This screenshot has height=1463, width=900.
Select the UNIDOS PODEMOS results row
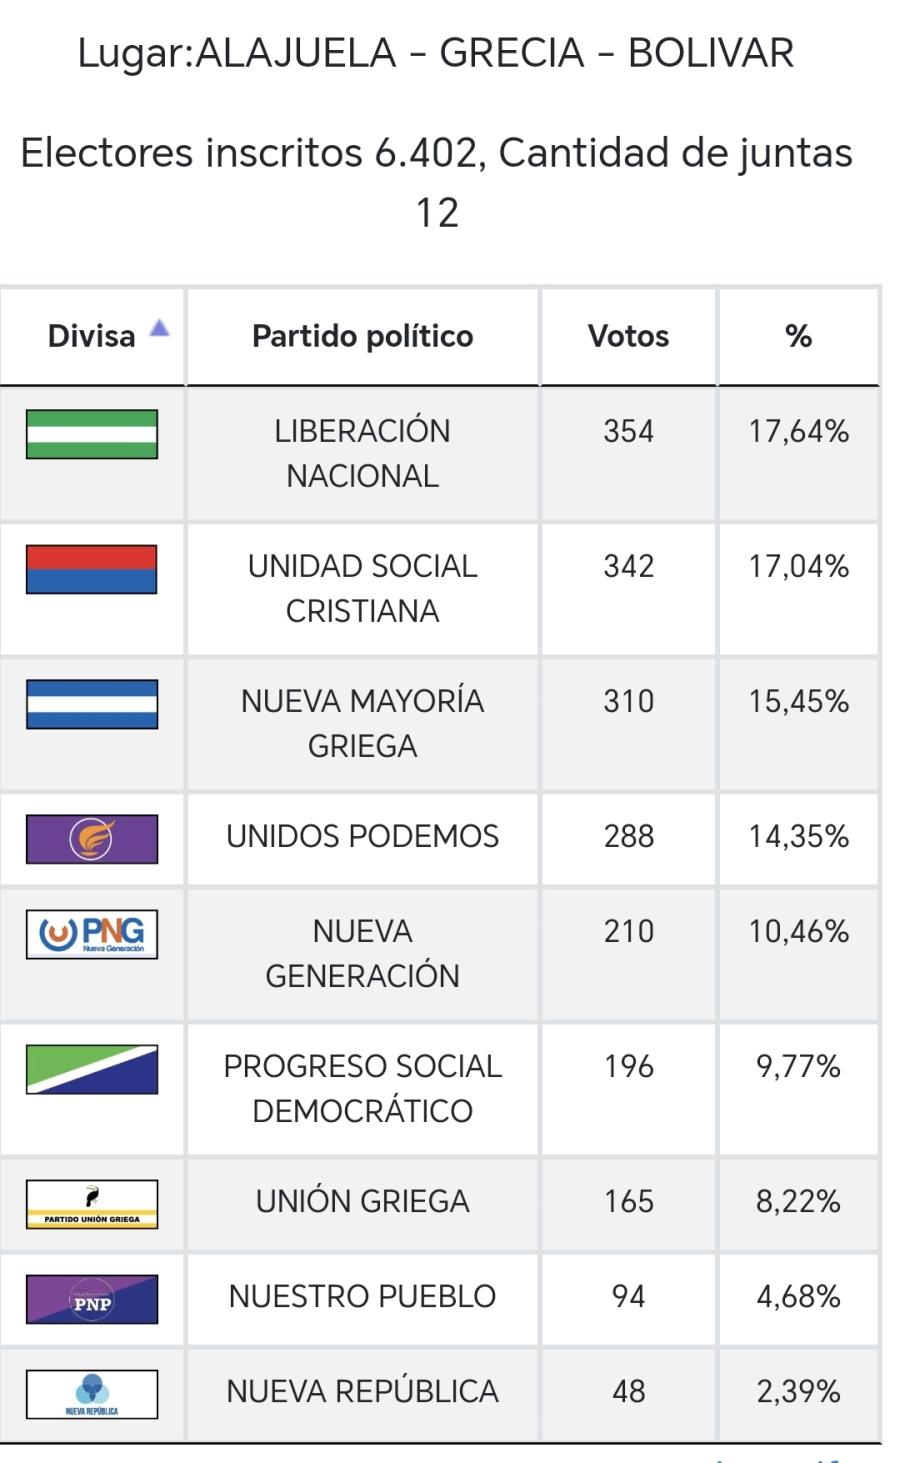[x=361, y=839]
